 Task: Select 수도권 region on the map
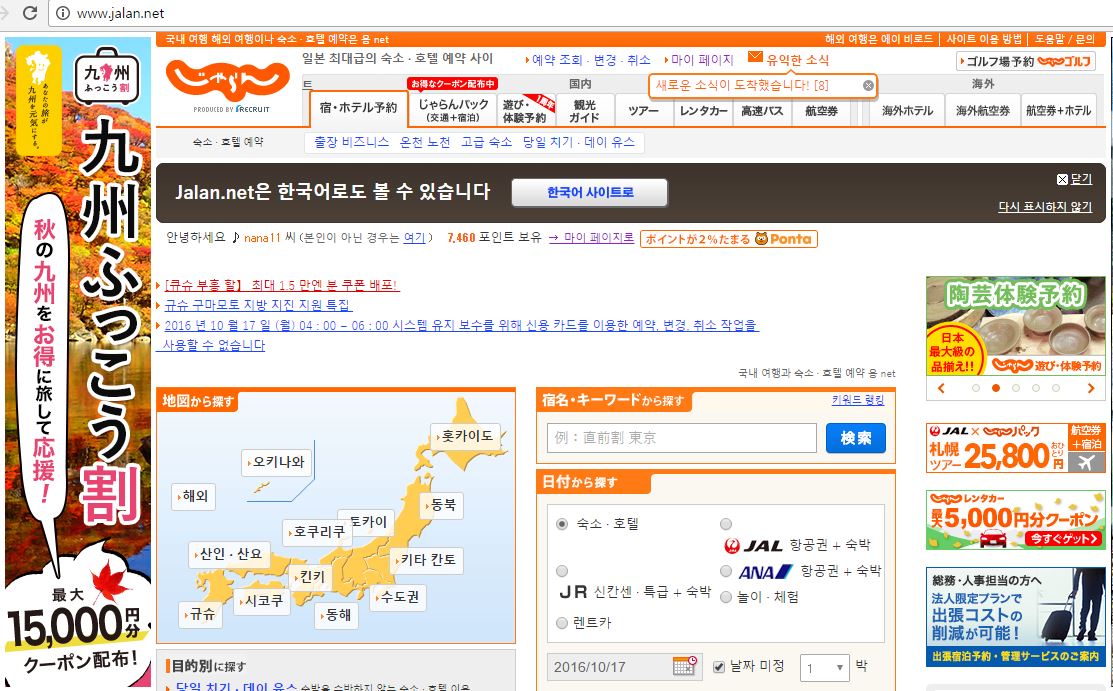point(398,597)
